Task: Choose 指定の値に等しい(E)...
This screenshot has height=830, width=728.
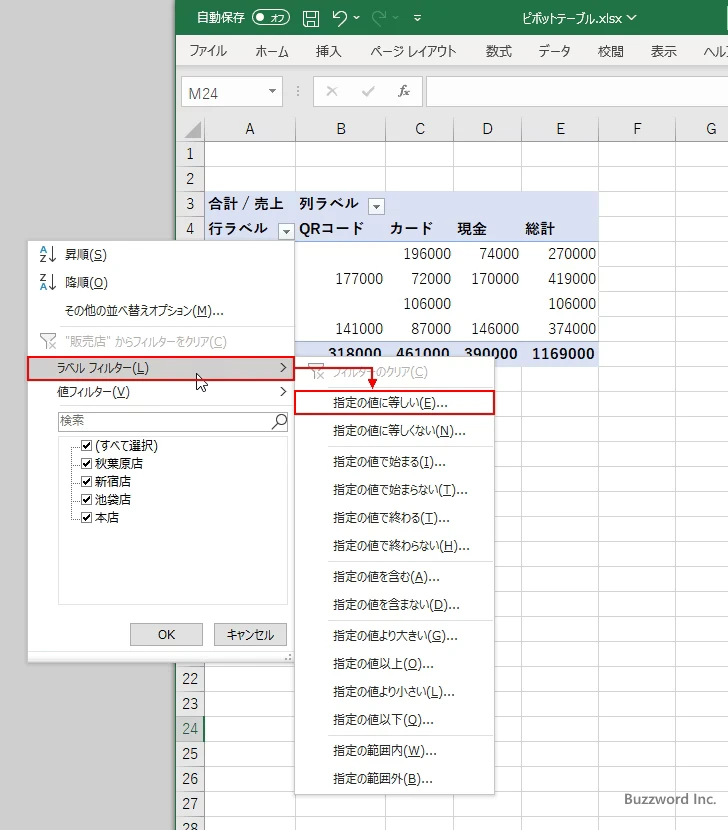Action: tap(394, 403)
